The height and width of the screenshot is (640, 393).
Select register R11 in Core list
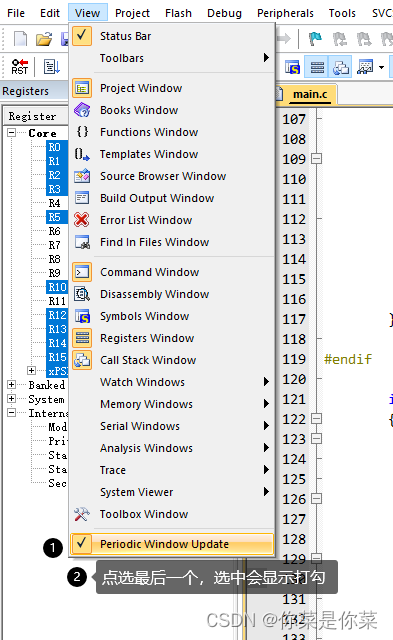(x=57, y=301)
